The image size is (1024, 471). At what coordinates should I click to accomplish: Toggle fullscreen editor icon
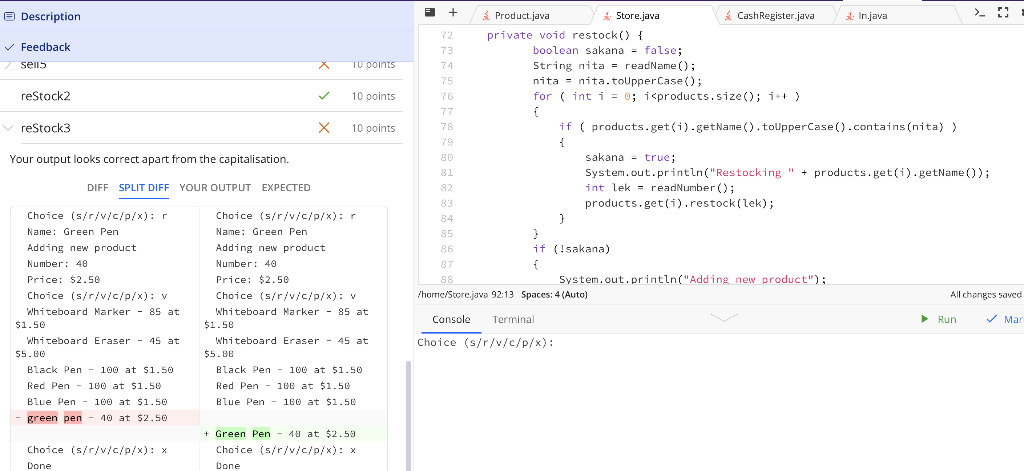pos(1003,12)
